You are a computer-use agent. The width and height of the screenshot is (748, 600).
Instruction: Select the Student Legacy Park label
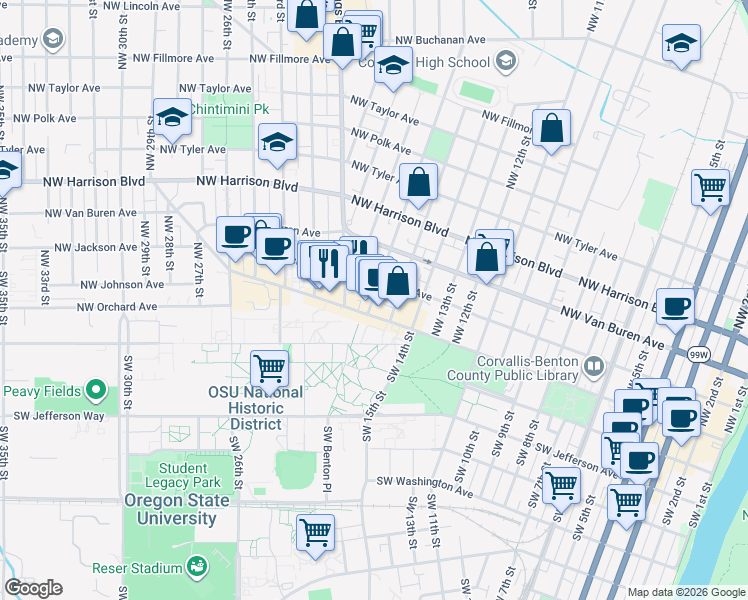click(x=183, y=475)
